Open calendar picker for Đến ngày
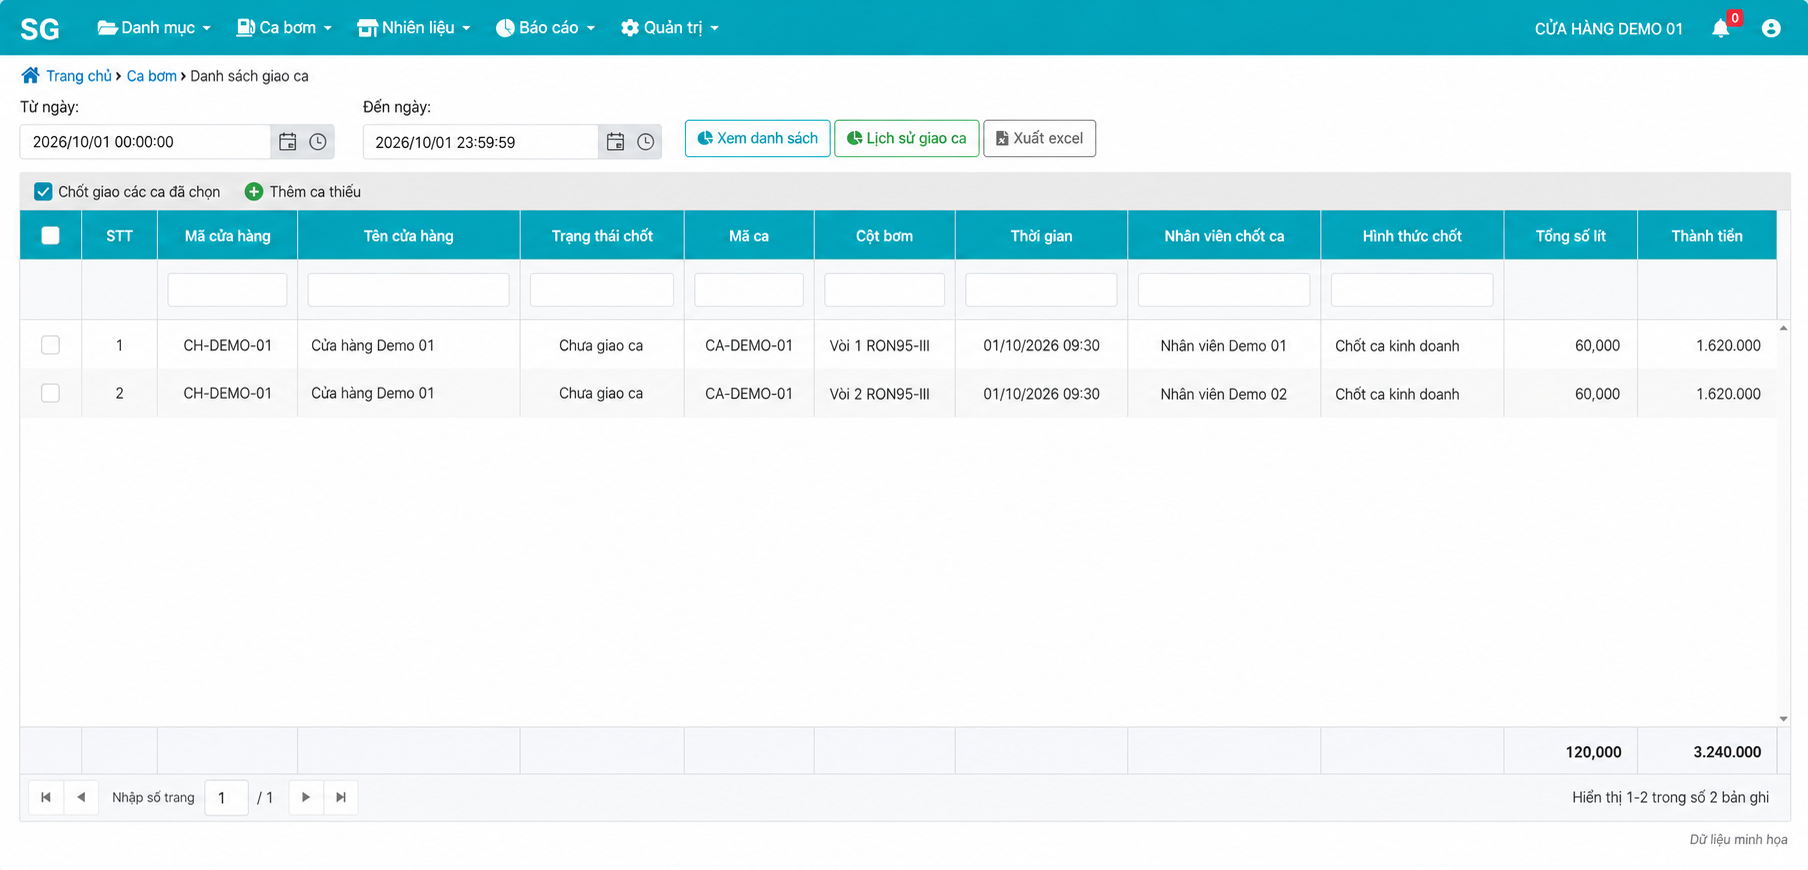Viewport: 1808px width, 870px height. [x=616, y=142]
